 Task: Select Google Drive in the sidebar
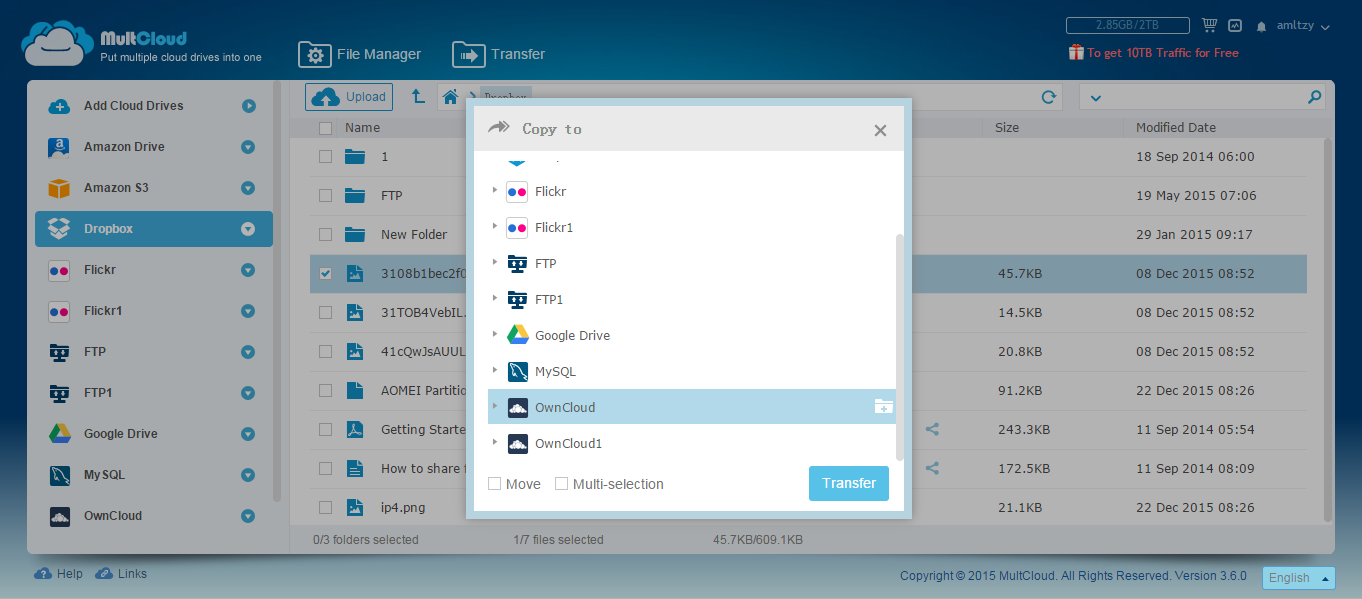pos(121,434)
